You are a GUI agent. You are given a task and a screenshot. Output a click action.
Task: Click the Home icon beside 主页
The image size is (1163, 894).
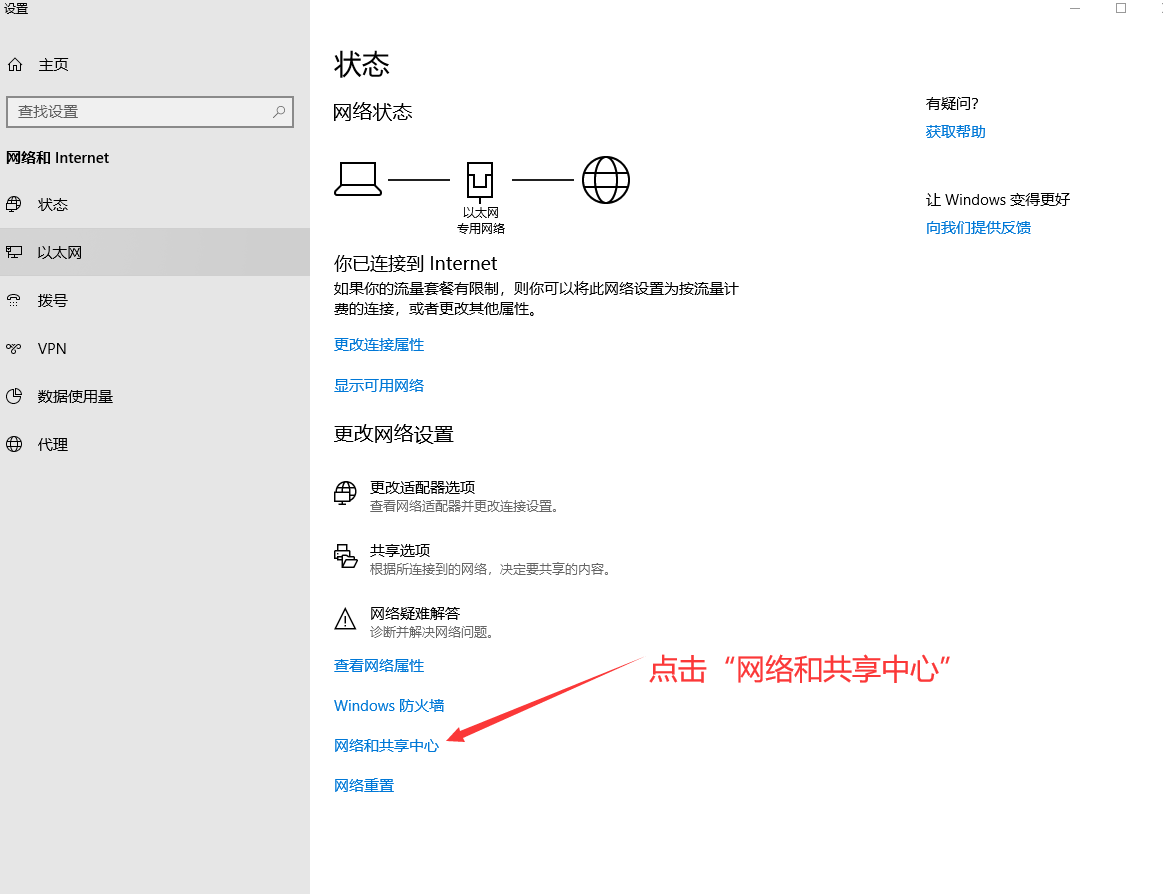coord(15,65)
